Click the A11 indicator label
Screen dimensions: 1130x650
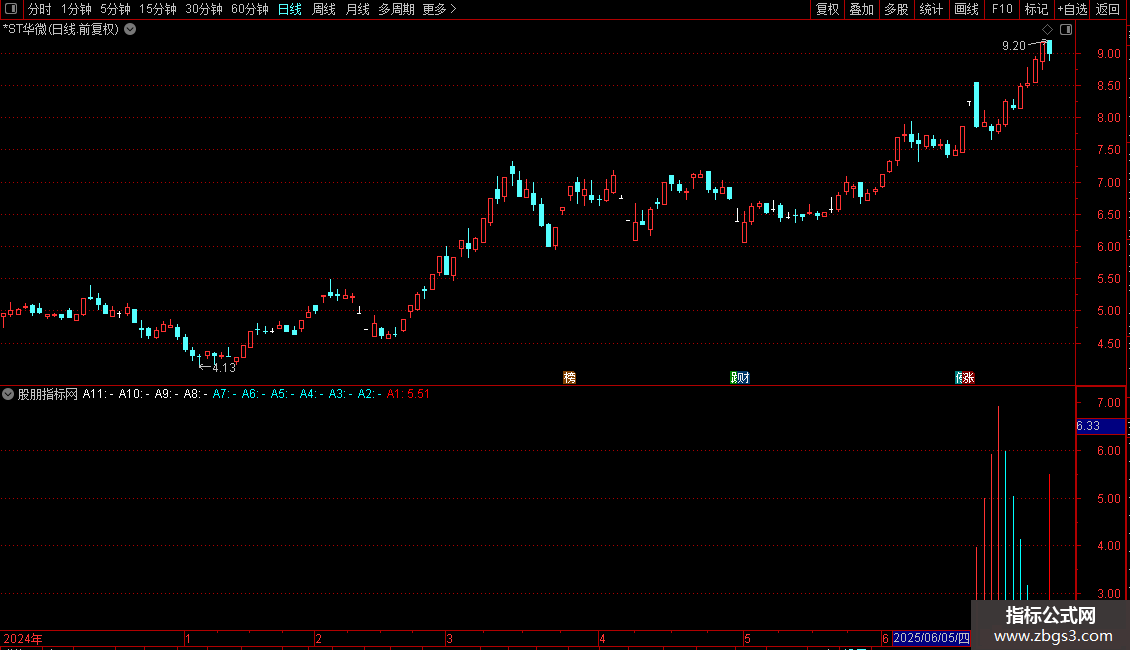[x=97, y=394]
